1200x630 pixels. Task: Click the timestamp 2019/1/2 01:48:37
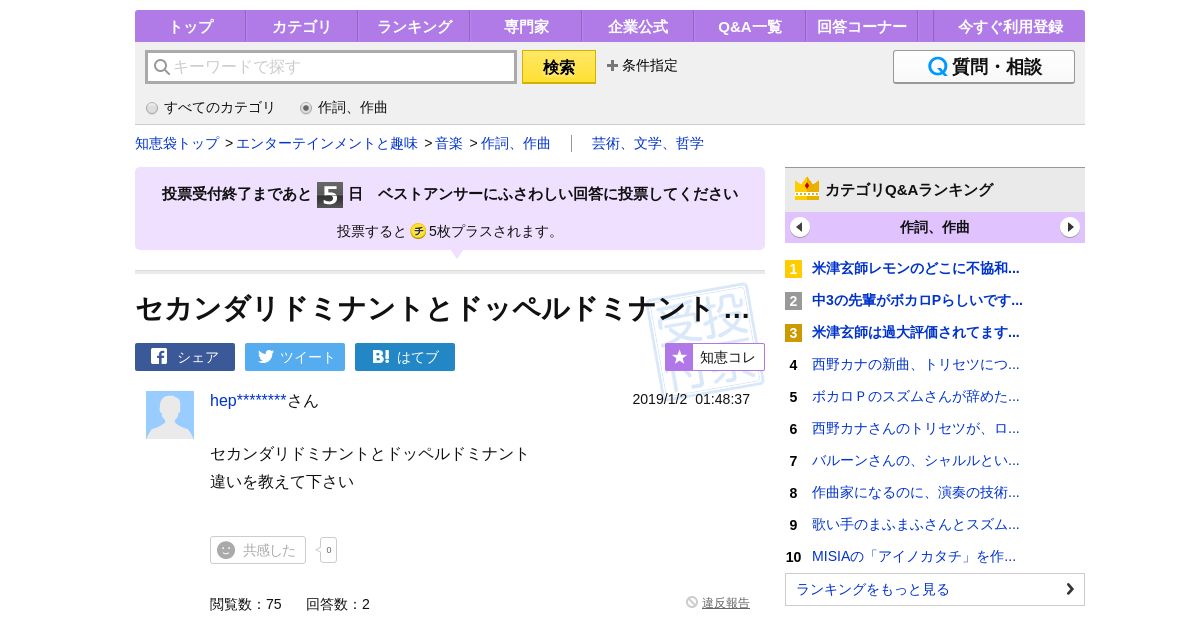[x=691, y=399]
